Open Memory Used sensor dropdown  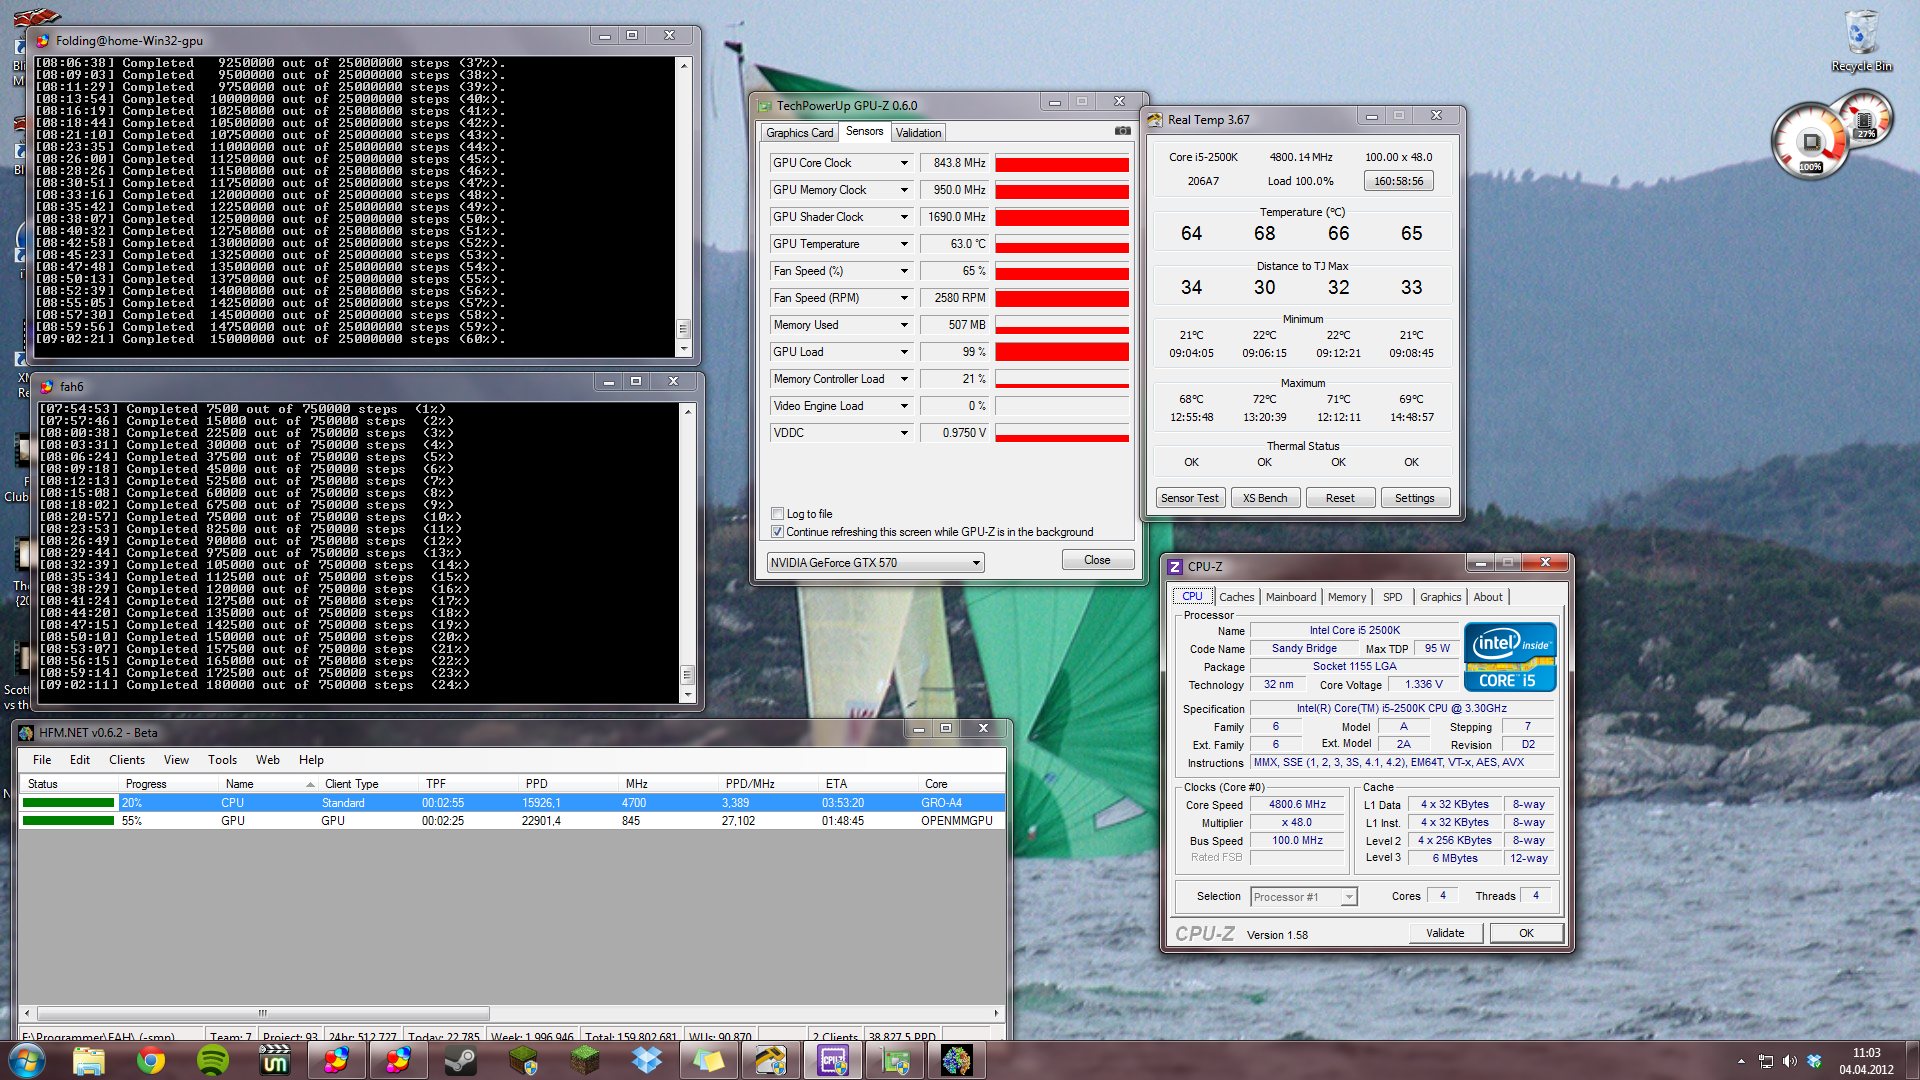pos(904,325)
